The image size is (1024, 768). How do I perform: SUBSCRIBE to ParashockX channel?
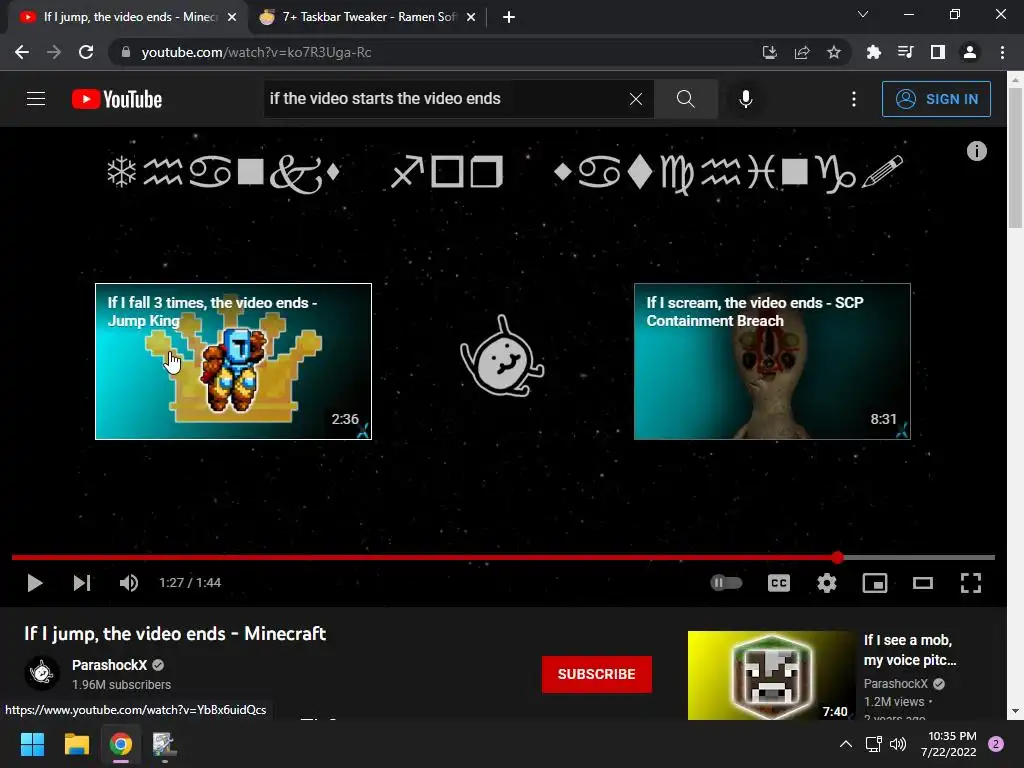596,674
